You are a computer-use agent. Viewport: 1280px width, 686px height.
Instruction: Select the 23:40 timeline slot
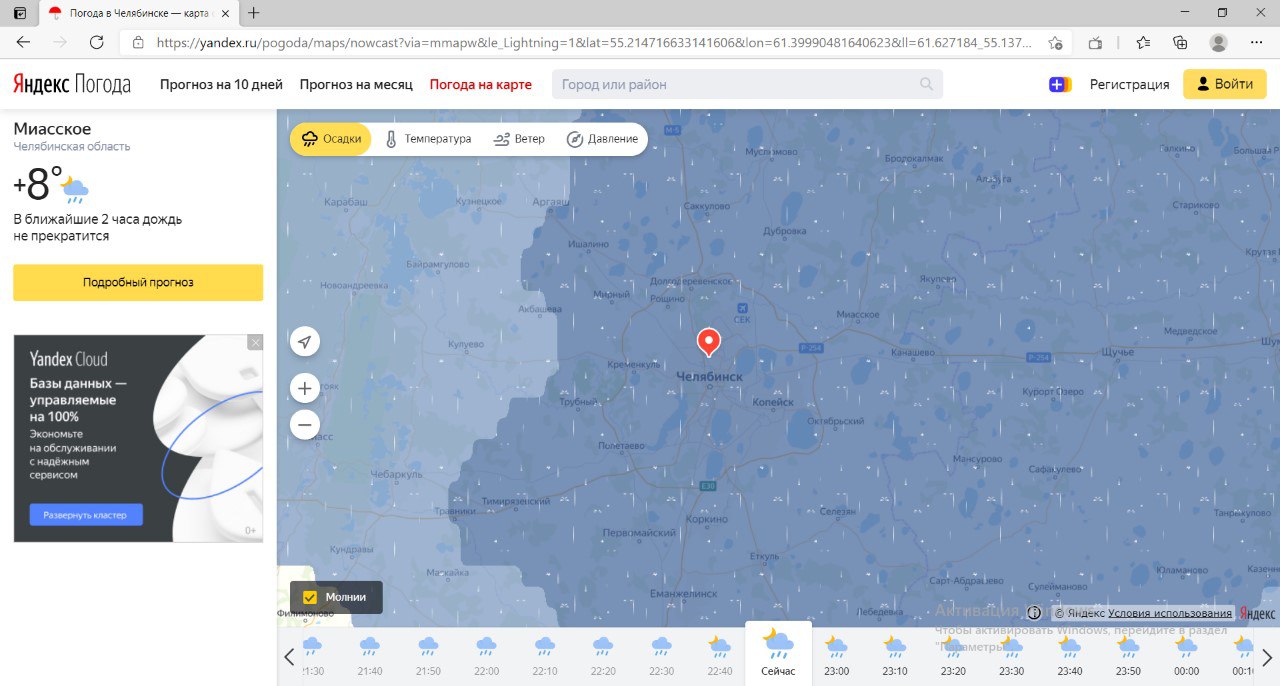(x=1070, y=656)
